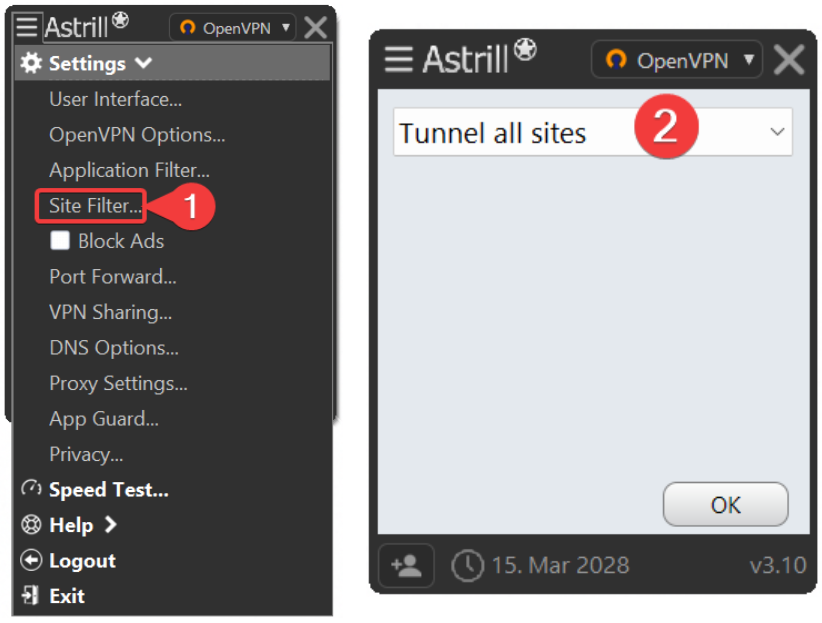Open OpenVPN protocol dropdown in right window
The width and height of the screenshot is (822, 623).
(677, 60)
